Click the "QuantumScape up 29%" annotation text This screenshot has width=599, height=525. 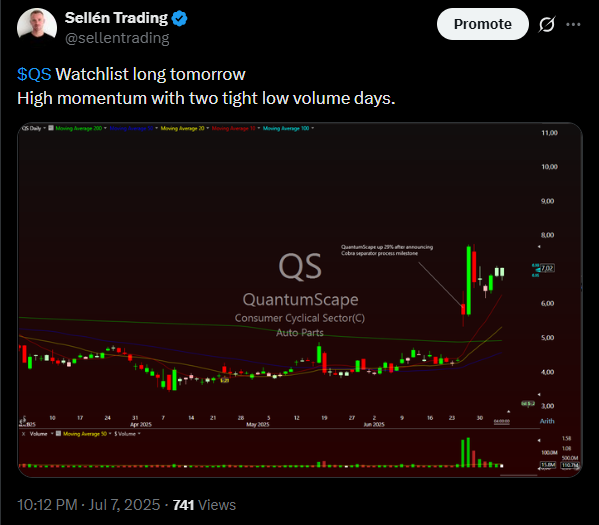pos(387,250)
